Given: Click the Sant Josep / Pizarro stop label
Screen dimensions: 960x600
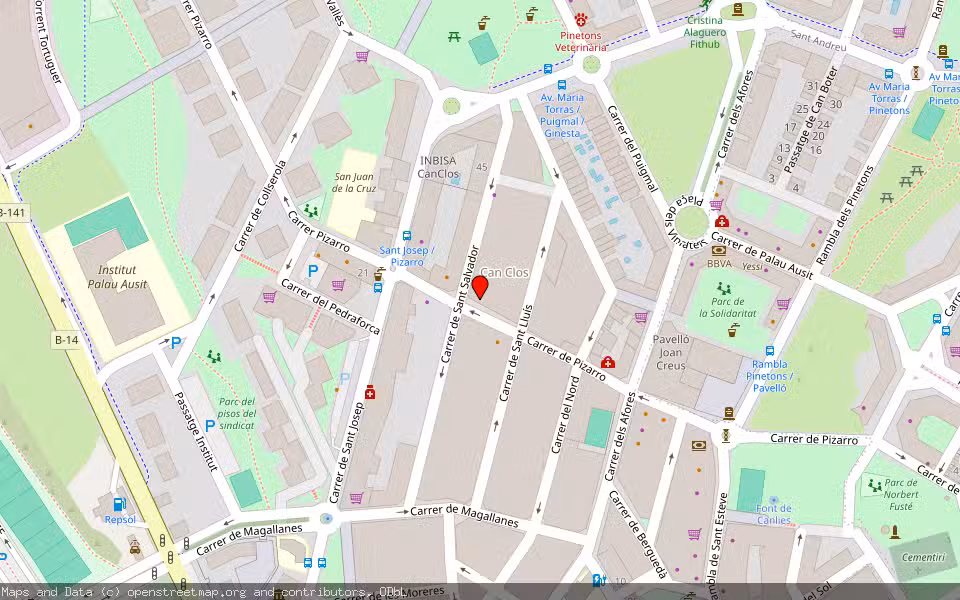Looking at the screenshot, I should coord(407,256).
